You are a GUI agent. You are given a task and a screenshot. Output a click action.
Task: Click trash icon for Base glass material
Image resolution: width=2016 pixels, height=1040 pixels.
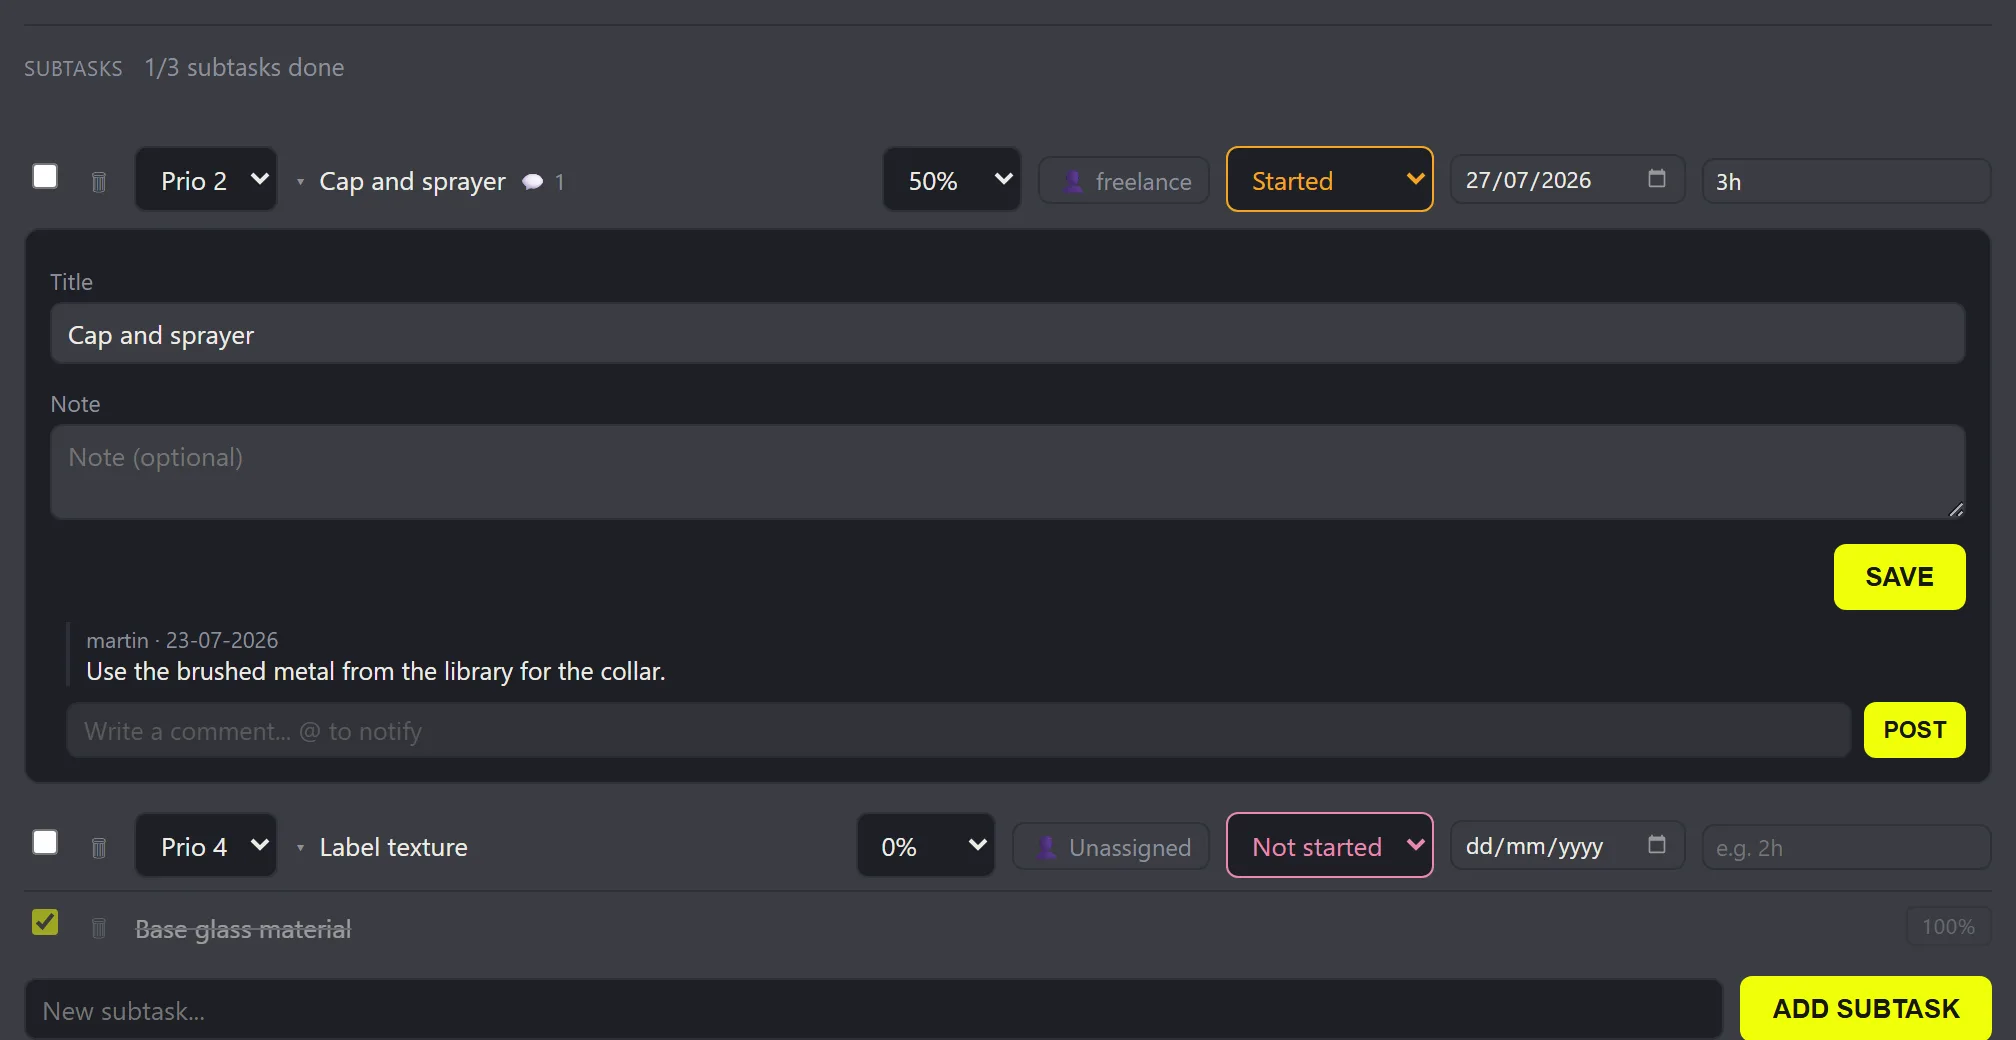click(99, 929)
